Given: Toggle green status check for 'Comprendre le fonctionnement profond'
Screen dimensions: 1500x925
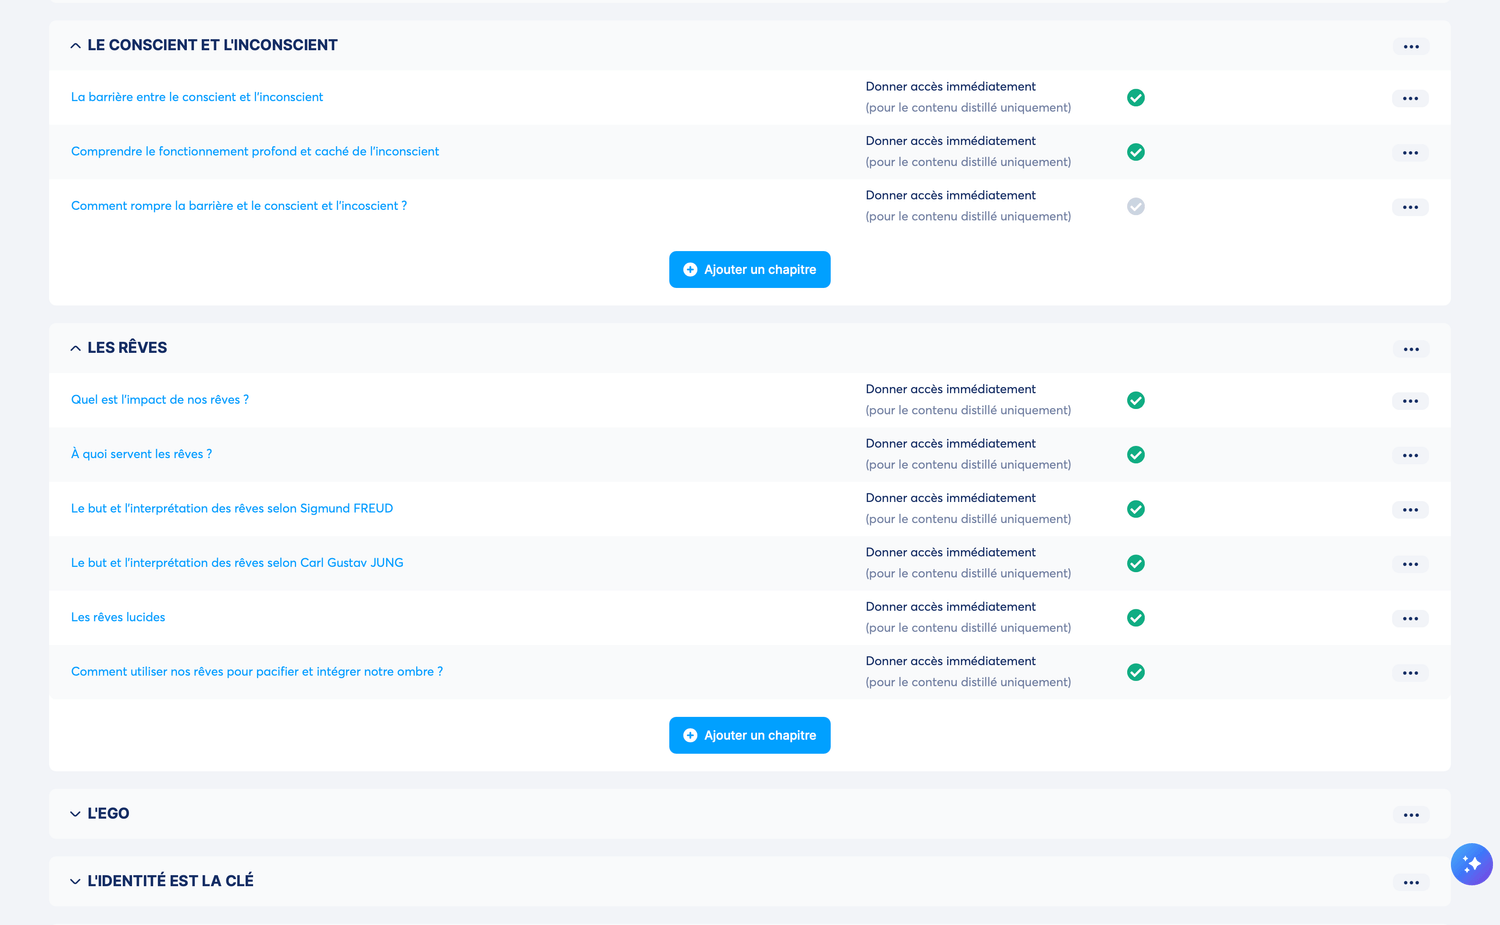Looking at the screenshot, I should point(1136,152).
